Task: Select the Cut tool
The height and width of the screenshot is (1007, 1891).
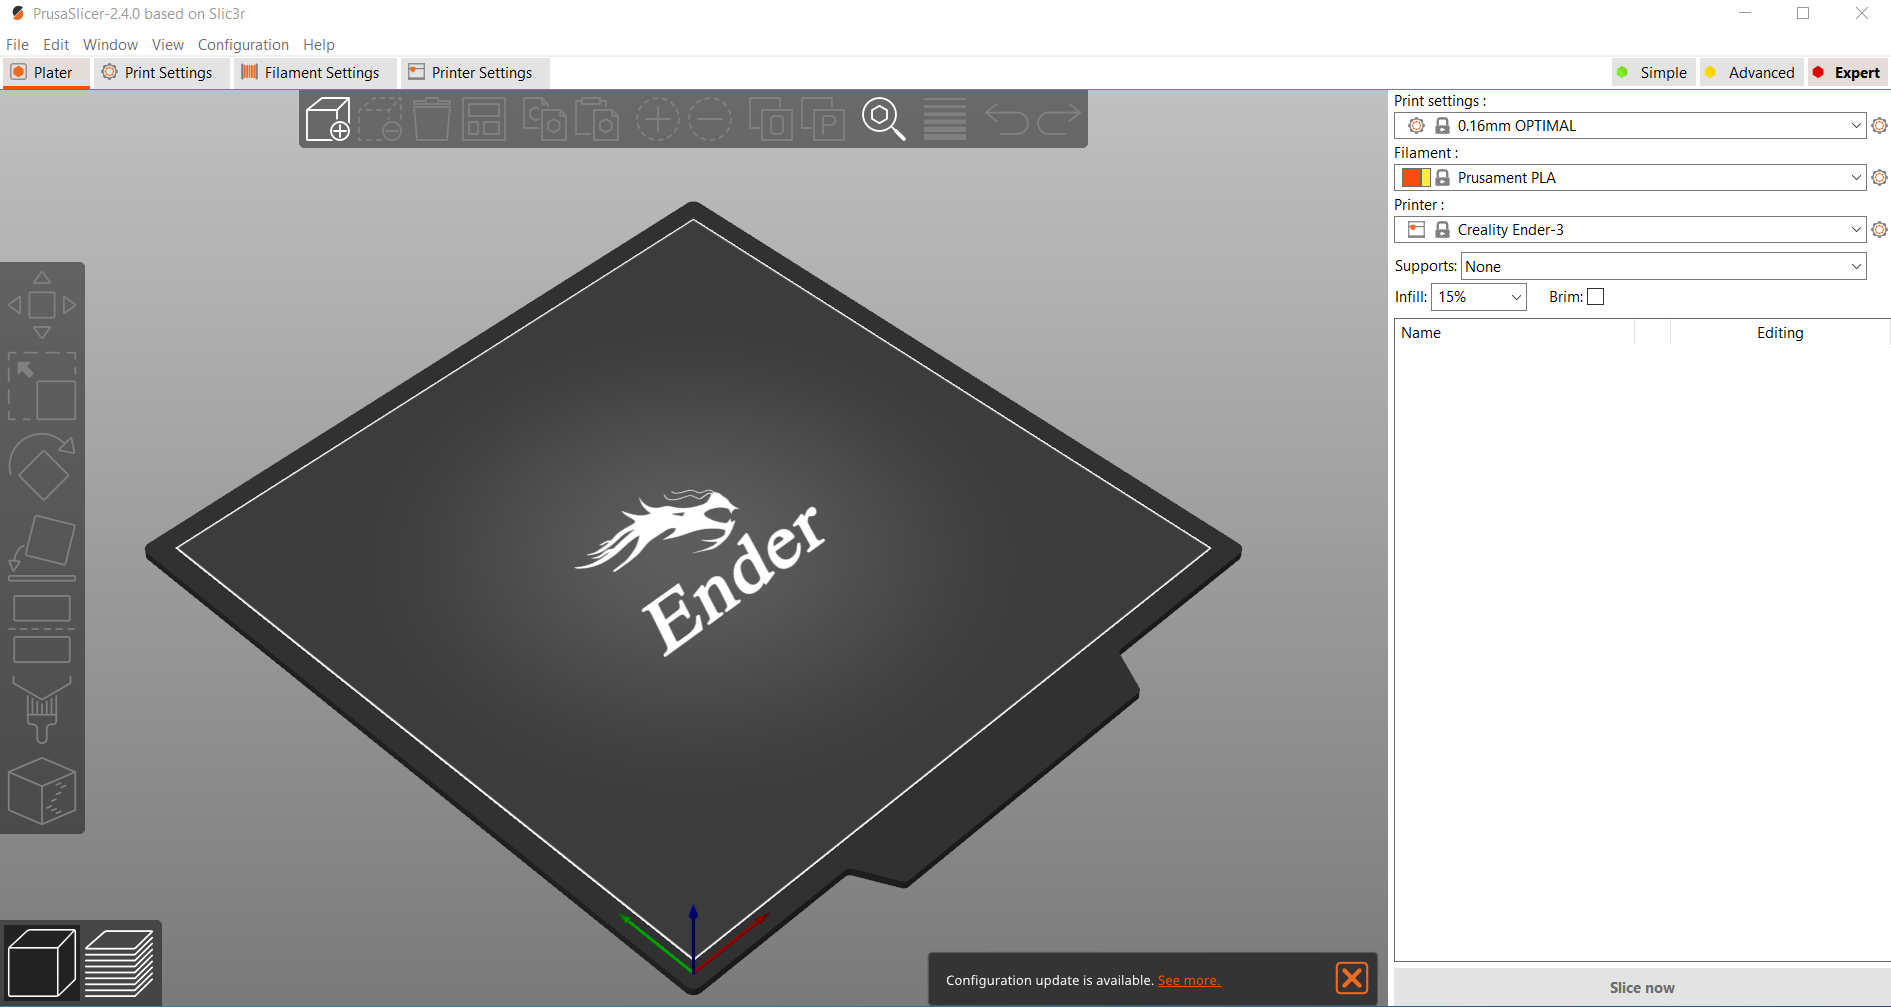Action: (x=42, y=628)
